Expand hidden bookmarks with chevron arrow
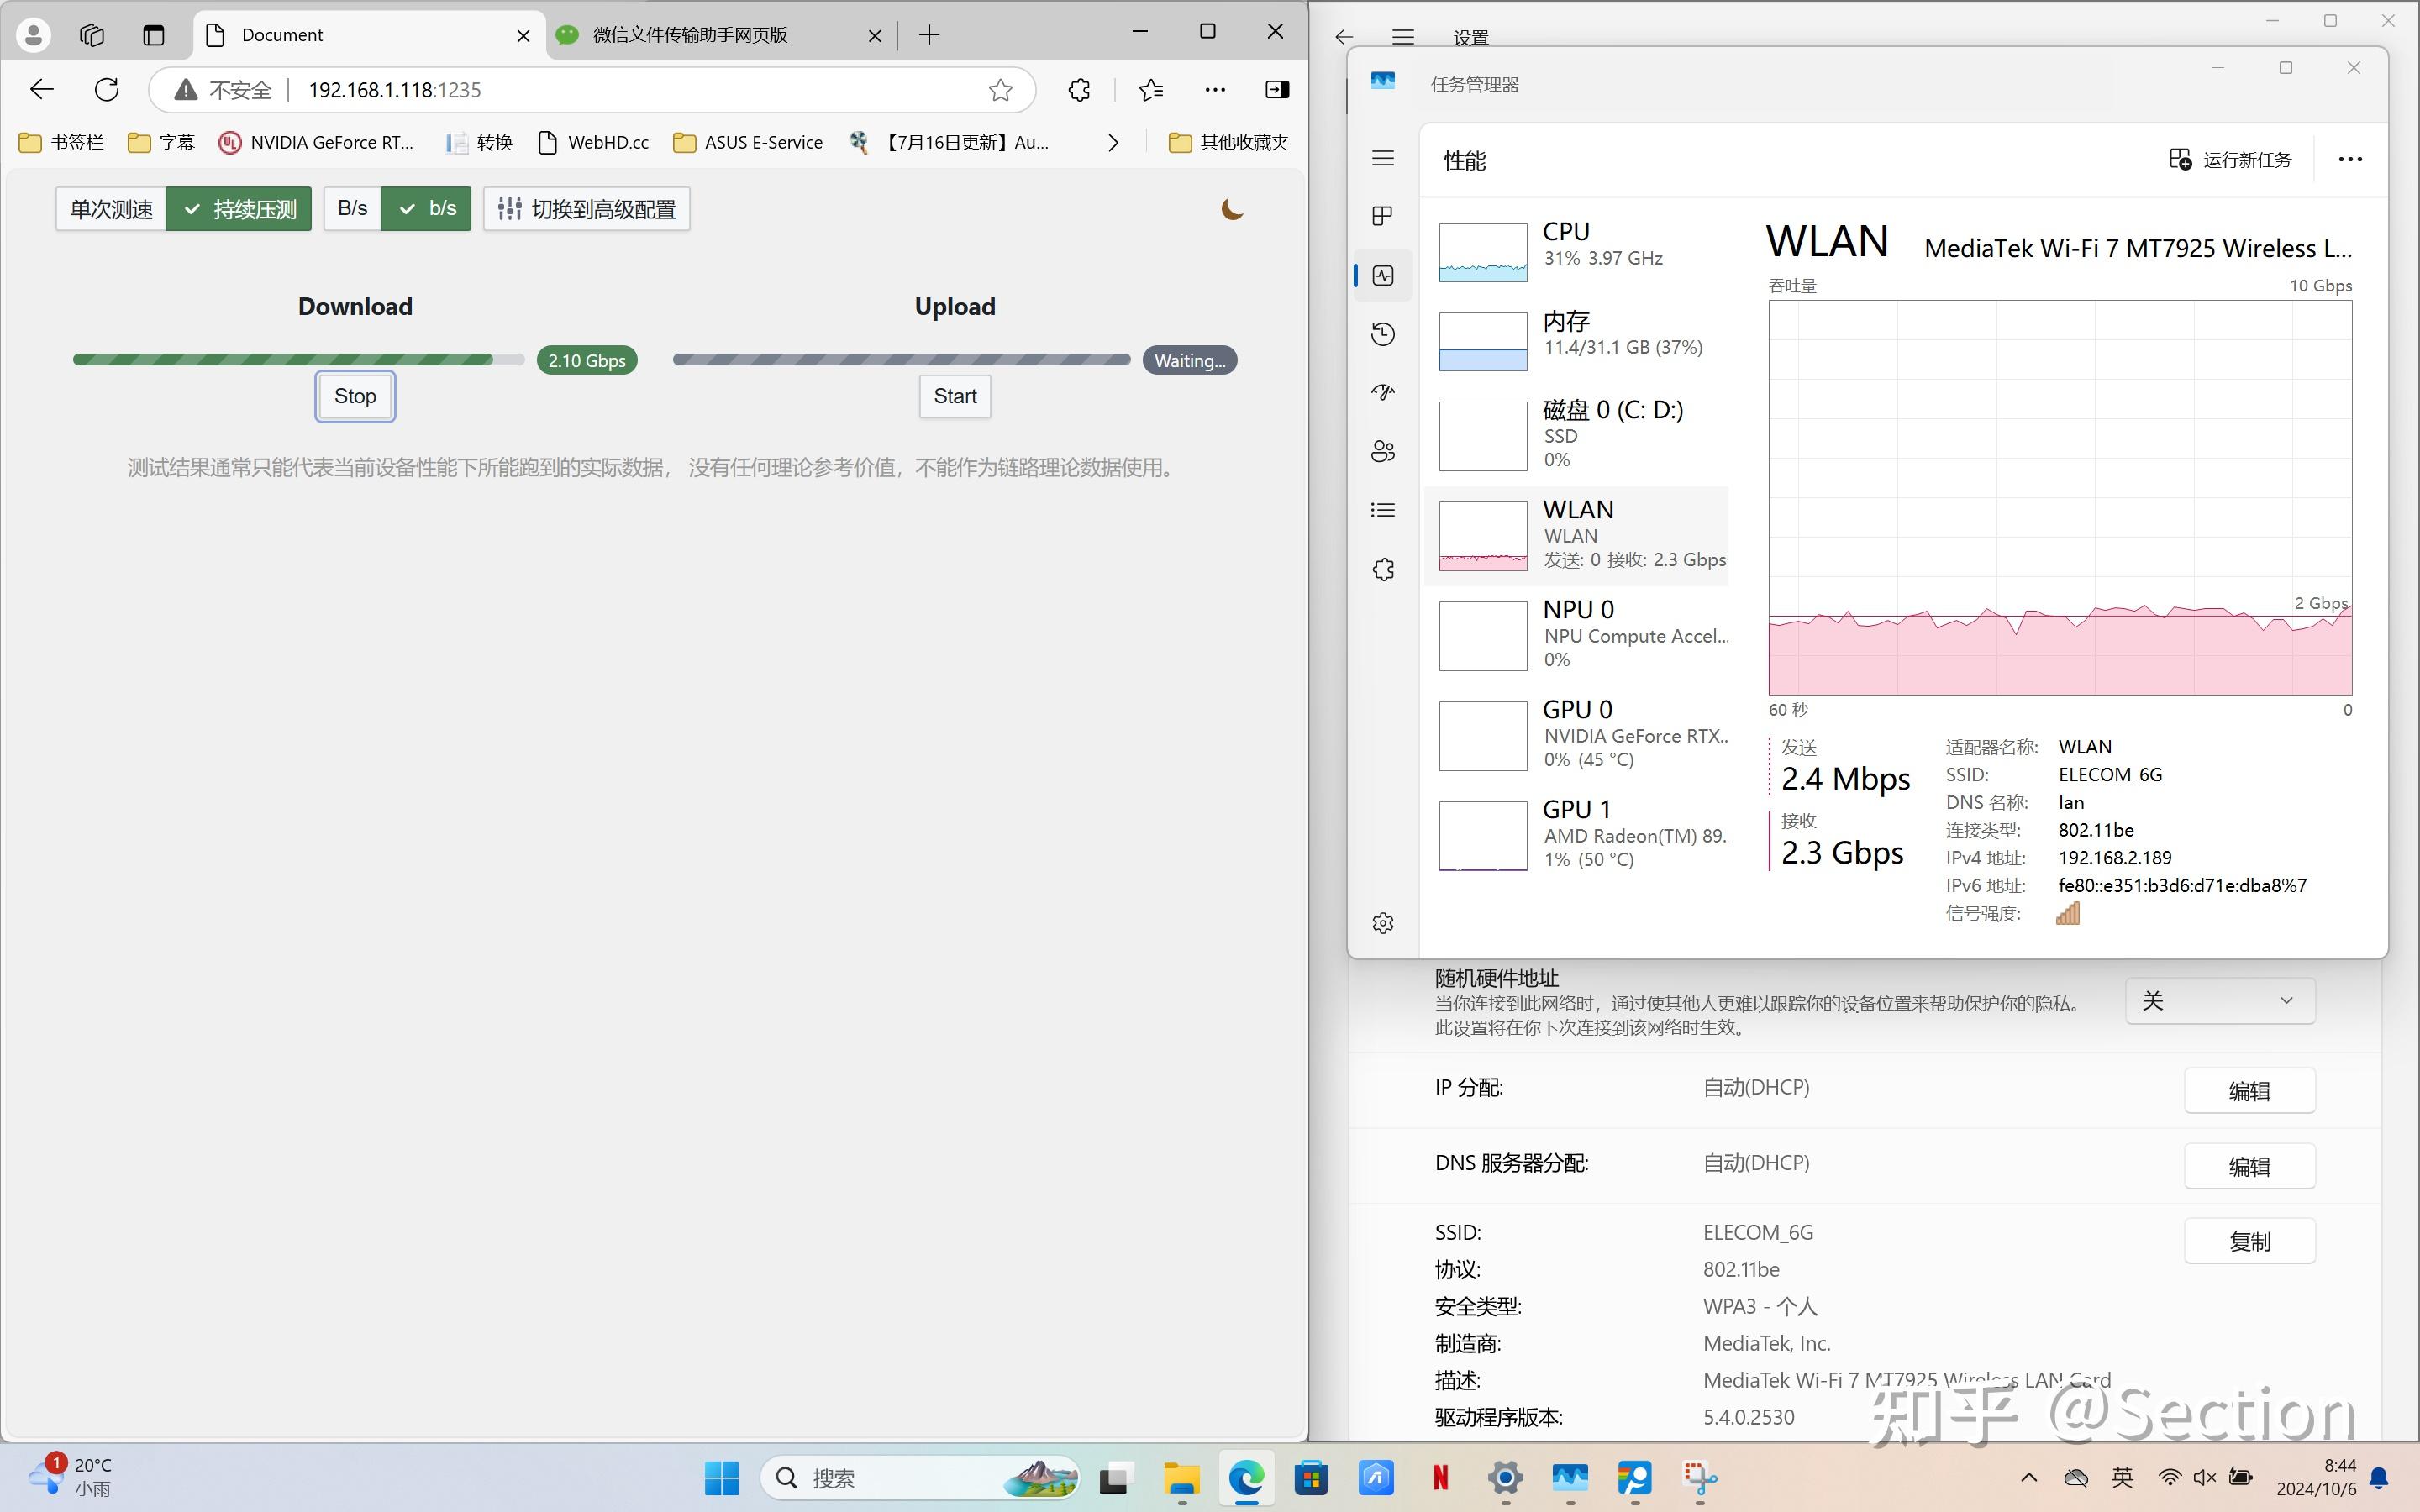The width and height of the screenshot is (2420, 1512). coord(1112,142)
